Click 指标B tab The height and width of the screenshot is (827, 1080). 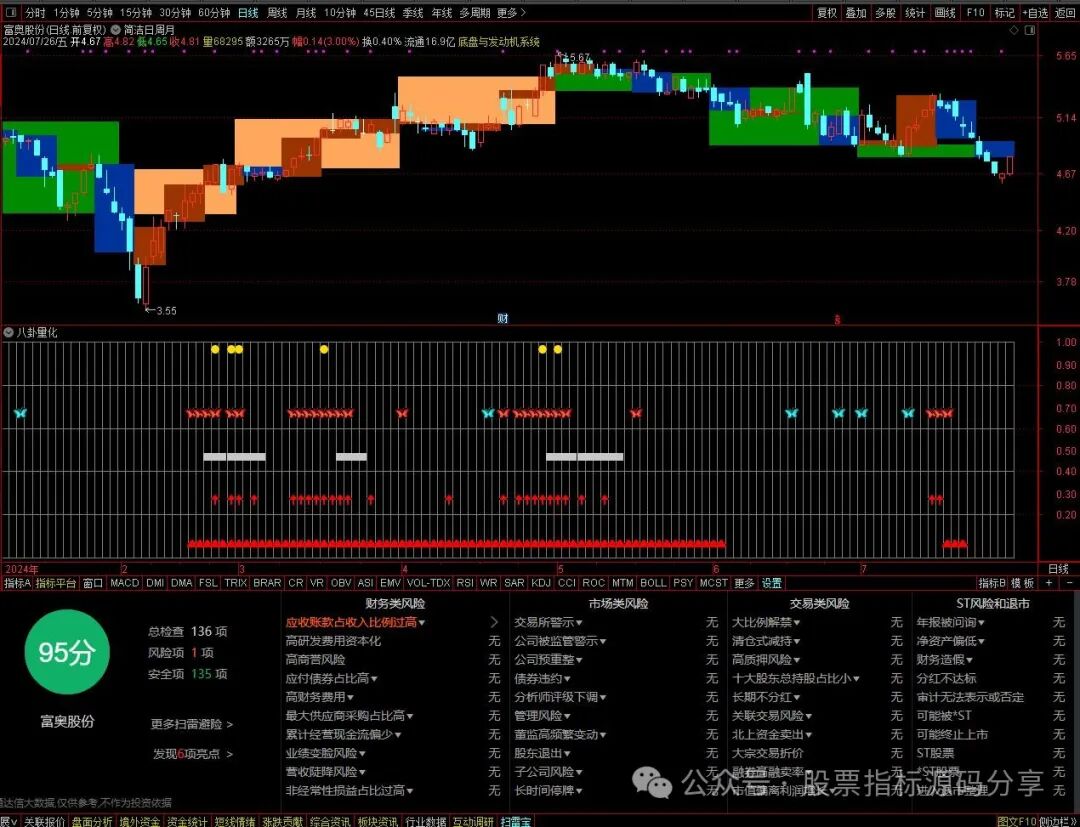(993, 583)
